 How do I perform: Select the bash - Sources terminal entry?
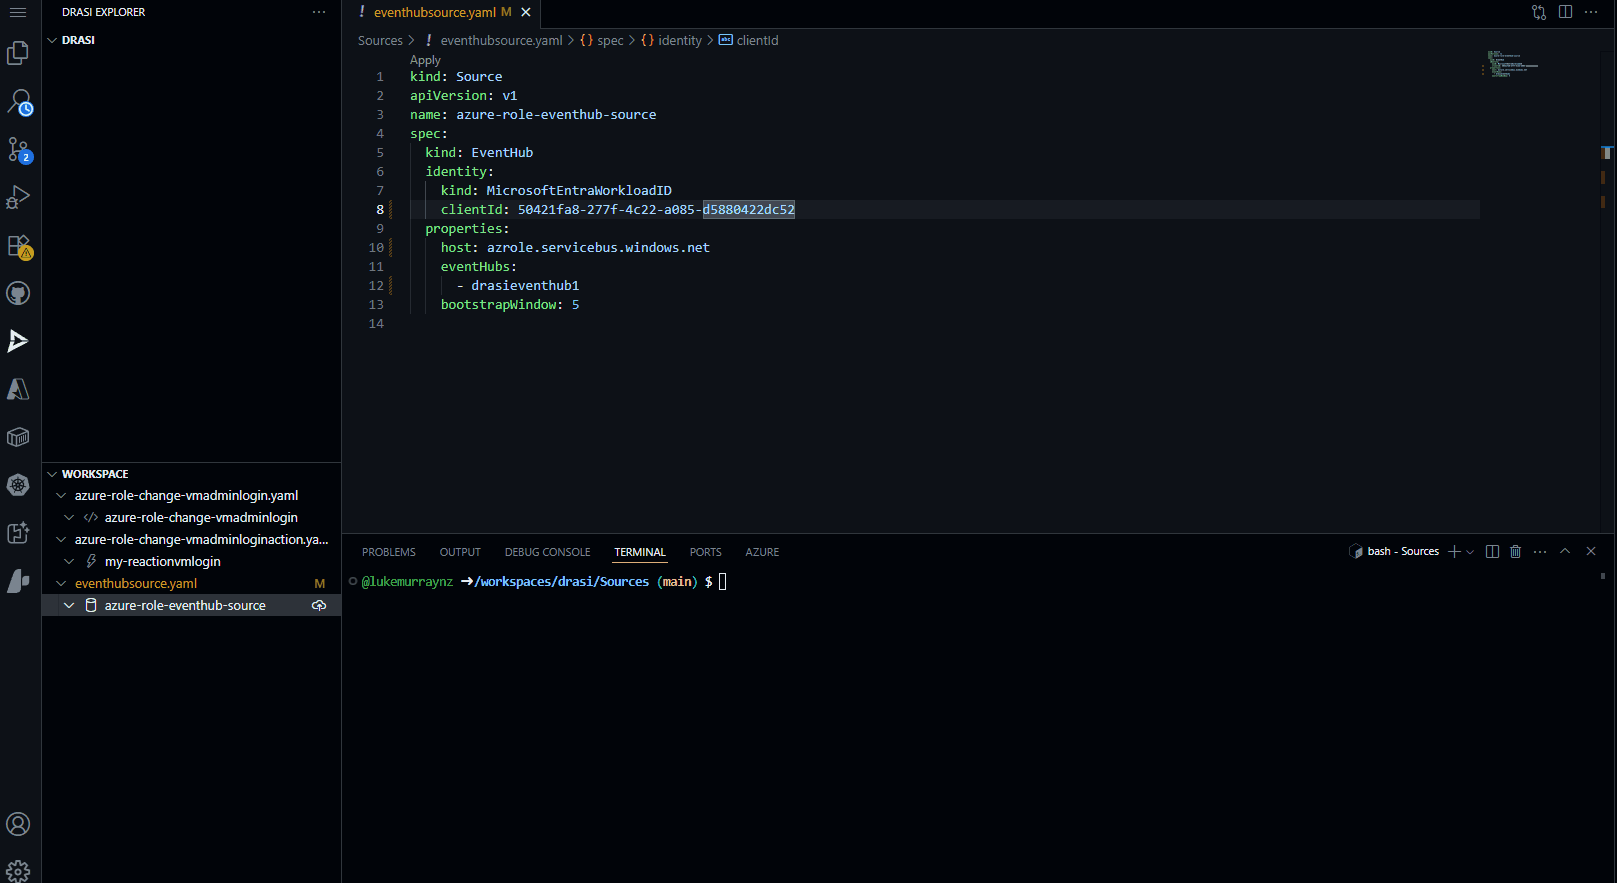[1394, 551]
